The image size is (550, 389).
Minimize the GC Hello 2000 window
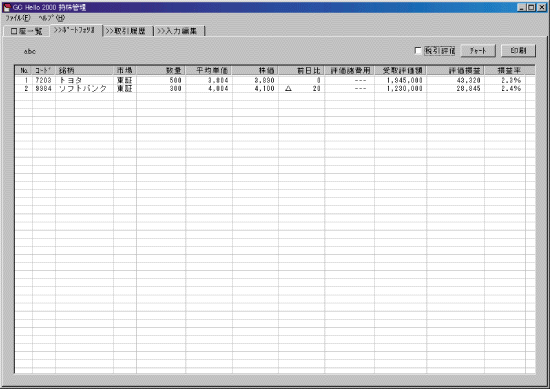[521, 7]
